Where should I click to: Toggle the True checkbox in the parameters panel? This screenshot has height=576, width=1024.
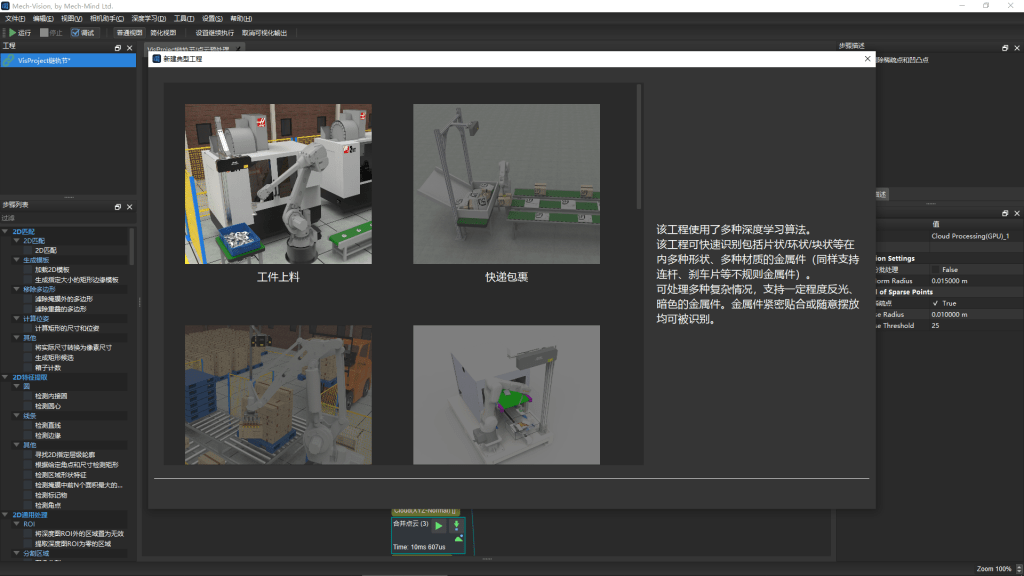935,303
